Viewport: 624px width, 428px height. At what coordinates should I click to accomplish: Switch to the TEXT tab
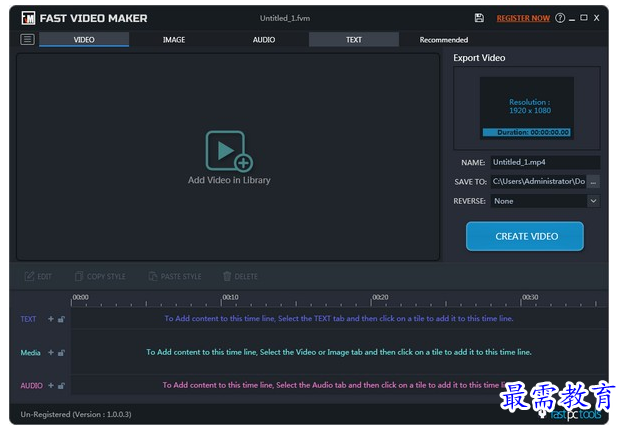(354, 40)
